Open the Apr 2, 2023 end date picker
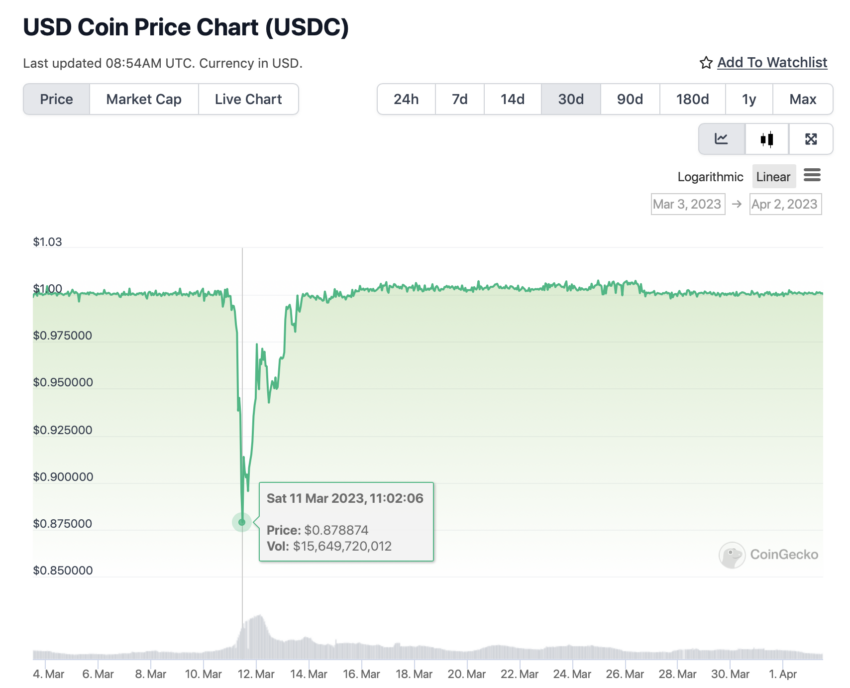This screenshot has width=850, height=688. [x=785, y=204]
